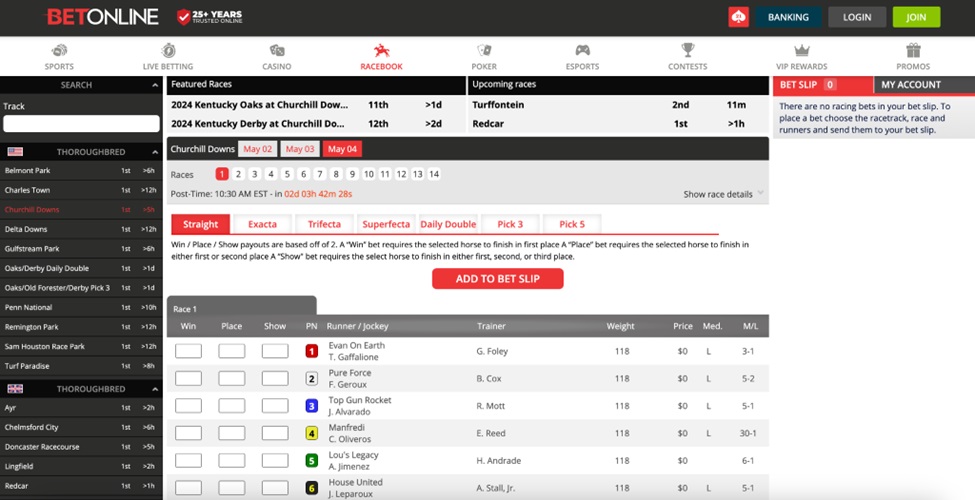975x500 pixels.
Task: Open the VIP Rewards crown icon
Action: (x=801, y=50)
